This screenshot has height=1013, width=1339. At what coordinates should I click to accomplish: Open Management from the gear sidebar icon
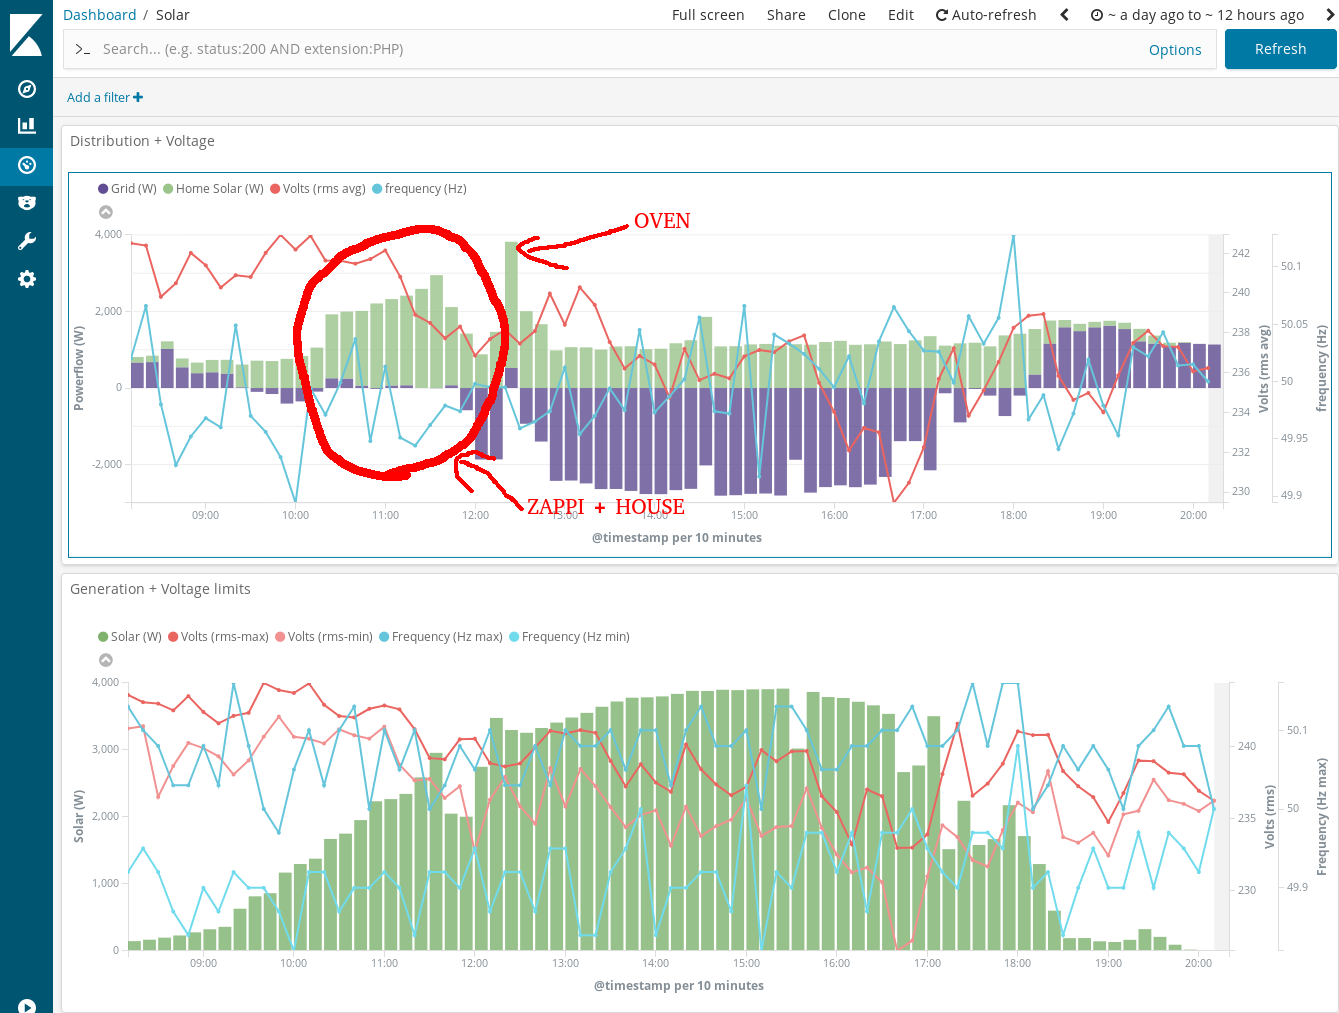coord(27,279)
